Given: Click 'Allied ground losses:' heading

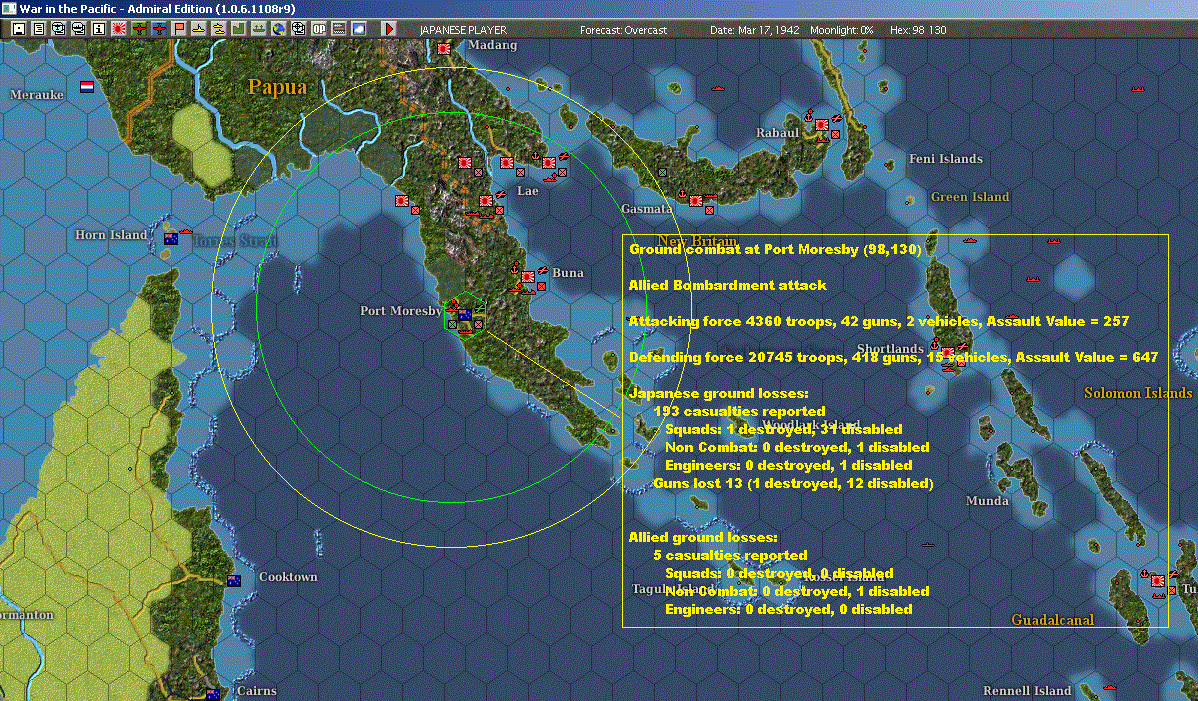Looking at the screenshot, I should (703, 537).
